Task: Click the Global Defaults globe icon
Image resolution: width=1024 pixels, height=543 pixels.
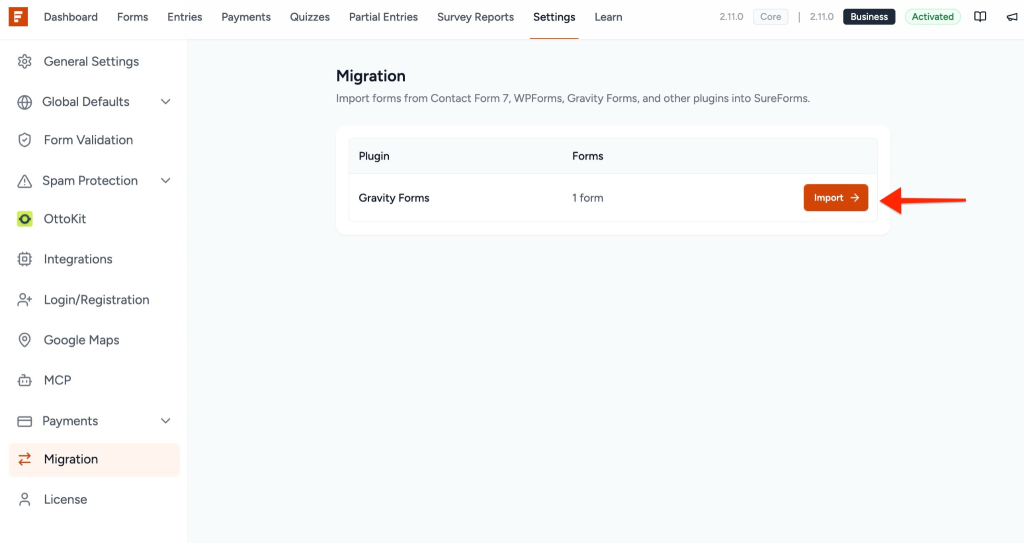Action: click(x=25, y=102)
